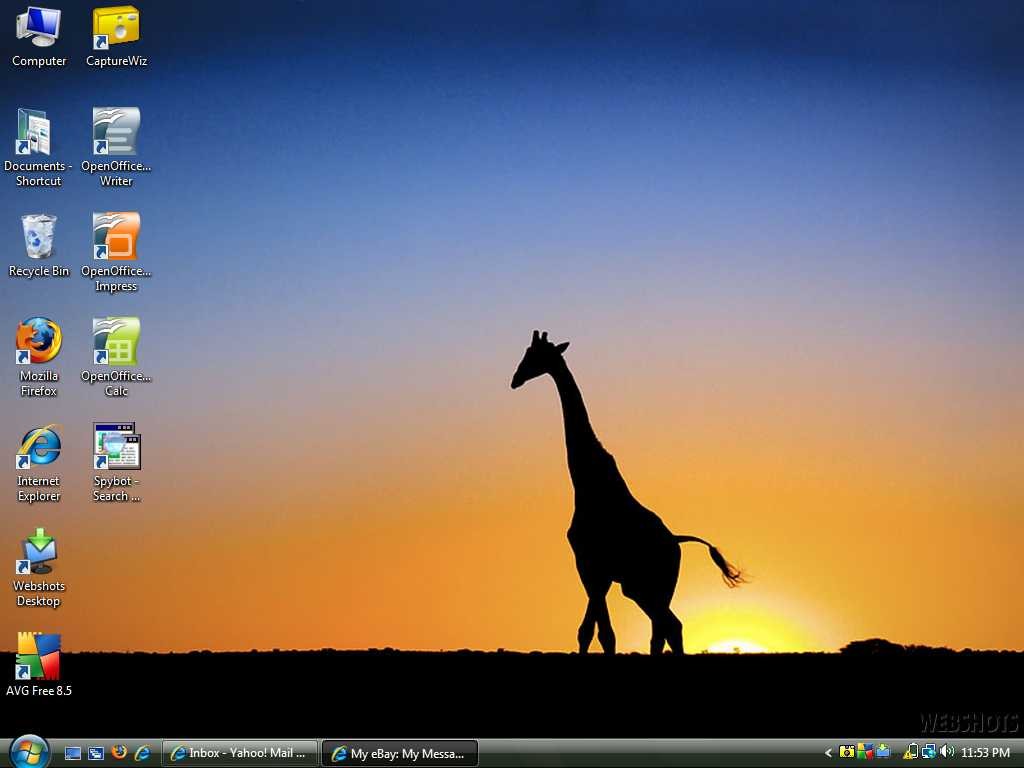
Task: Expand hidden system tray icons arrow
Action: pos(828,753)
